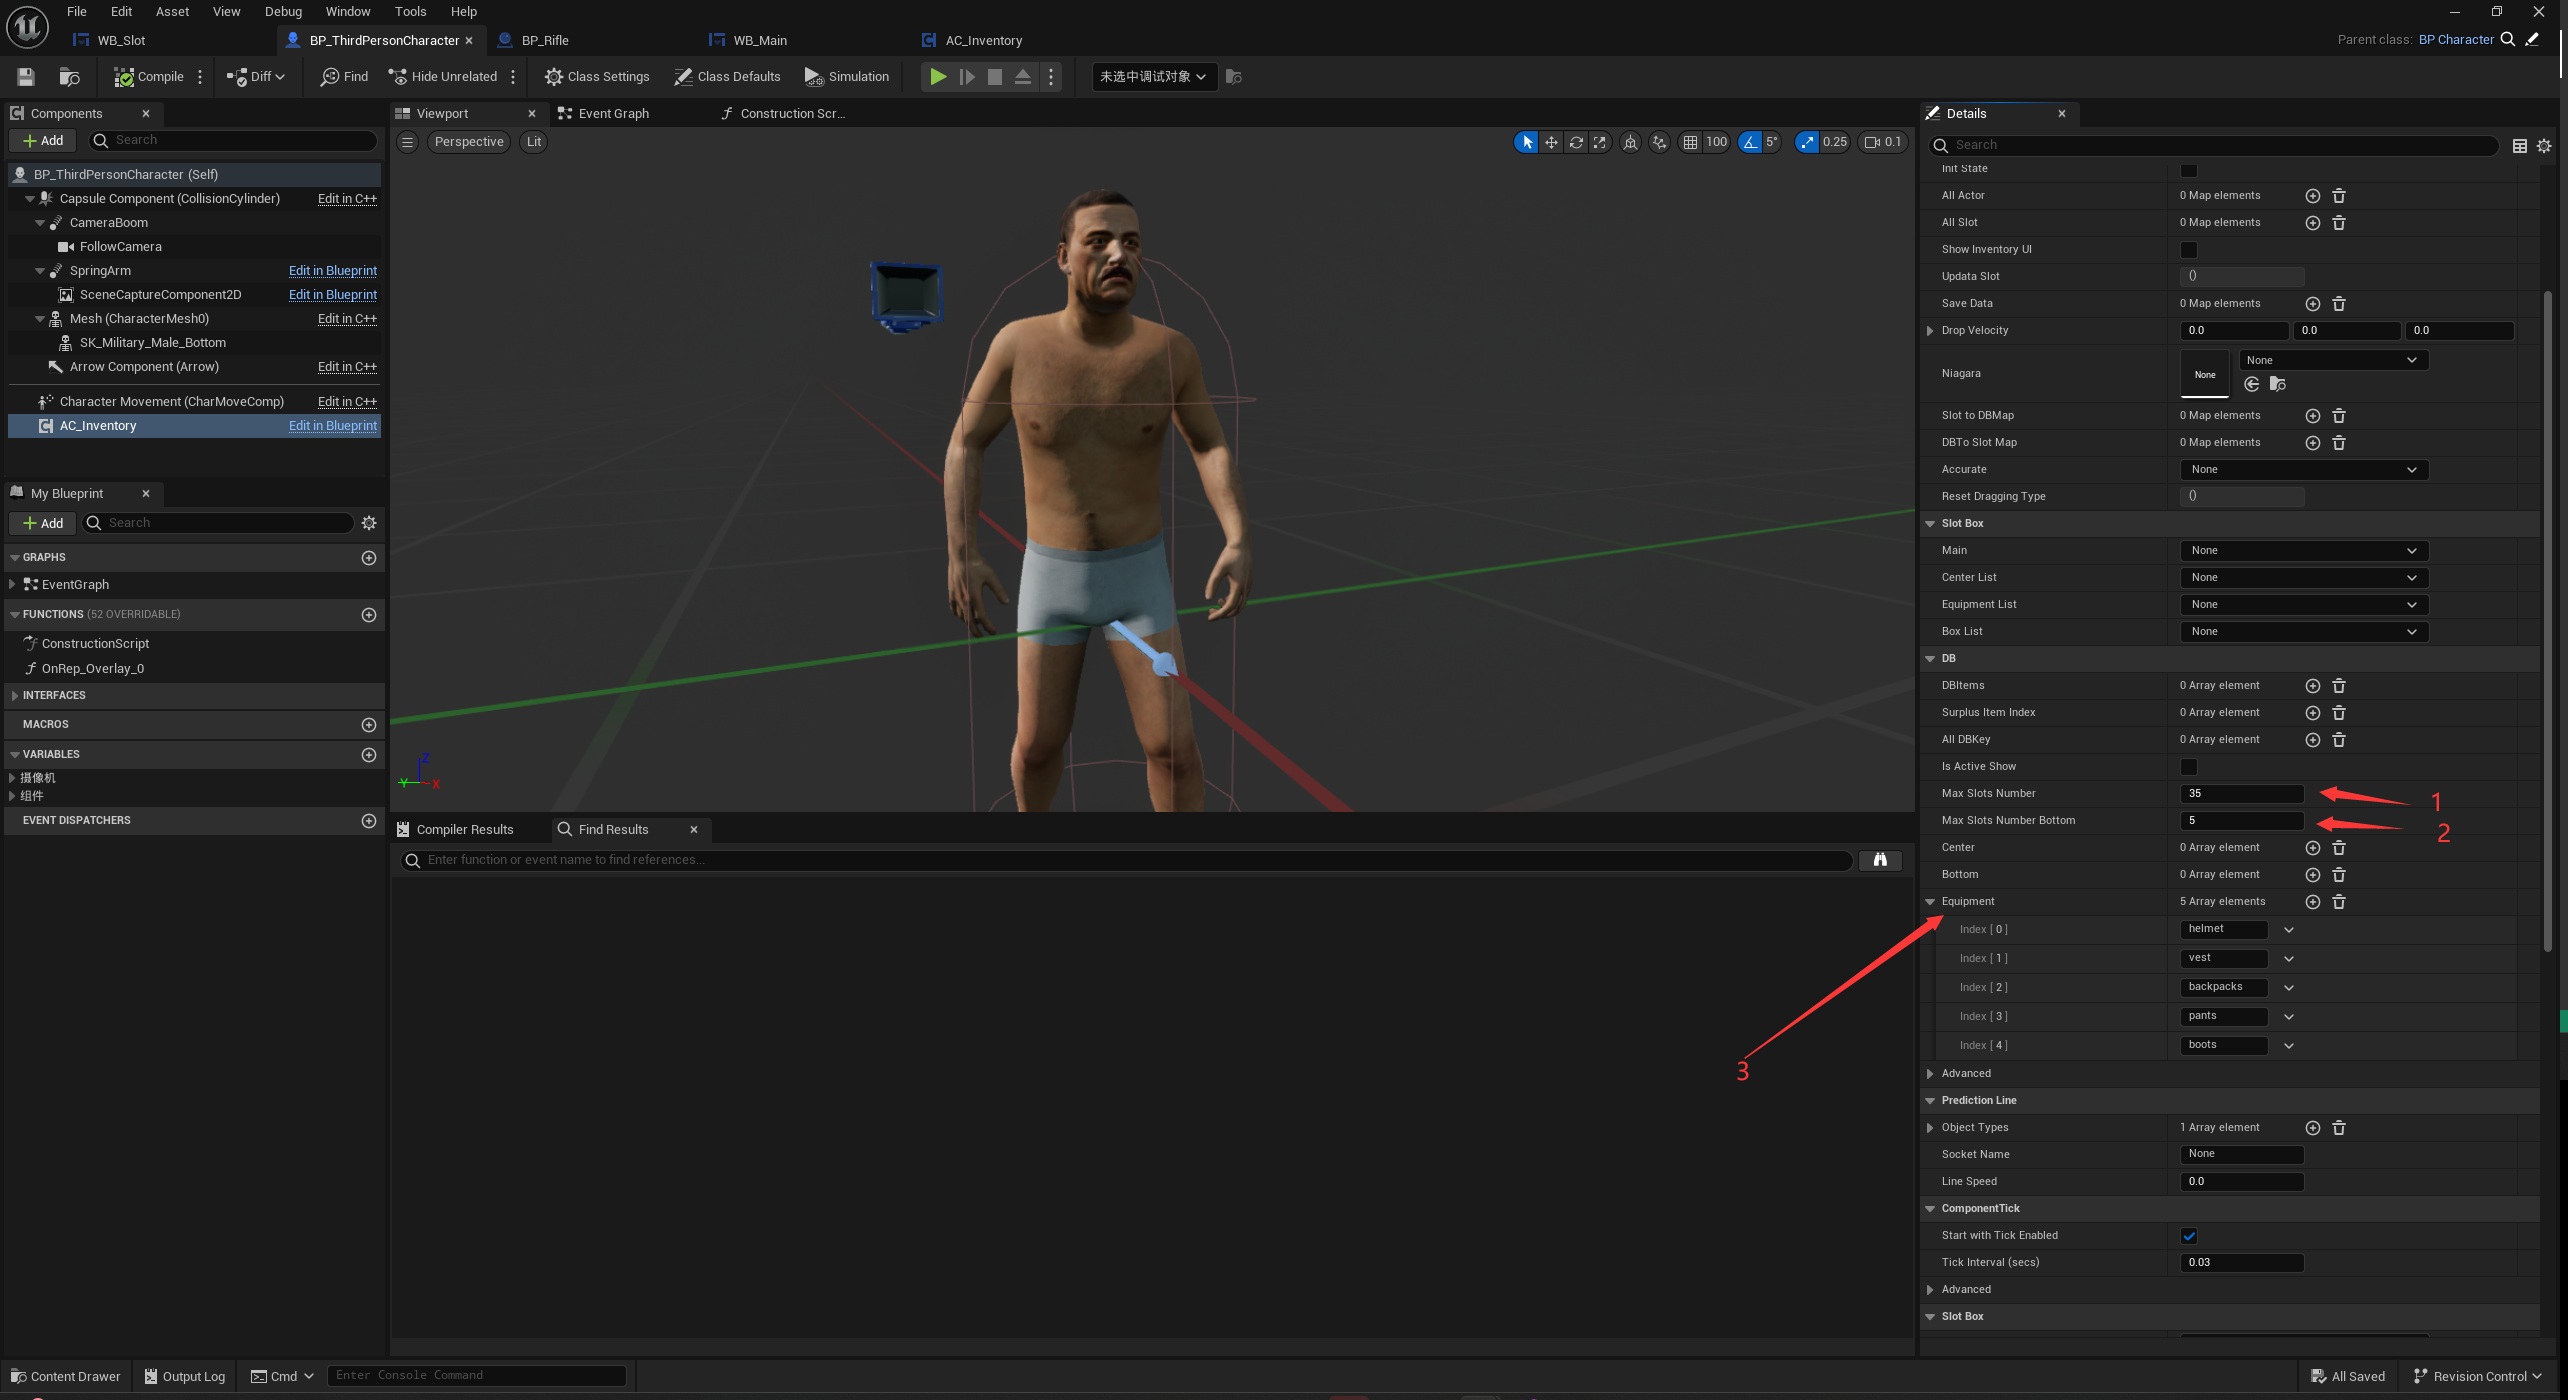
Task: Click binoculars find-in-all-blueprints icon
Action: coord(1879,860)
